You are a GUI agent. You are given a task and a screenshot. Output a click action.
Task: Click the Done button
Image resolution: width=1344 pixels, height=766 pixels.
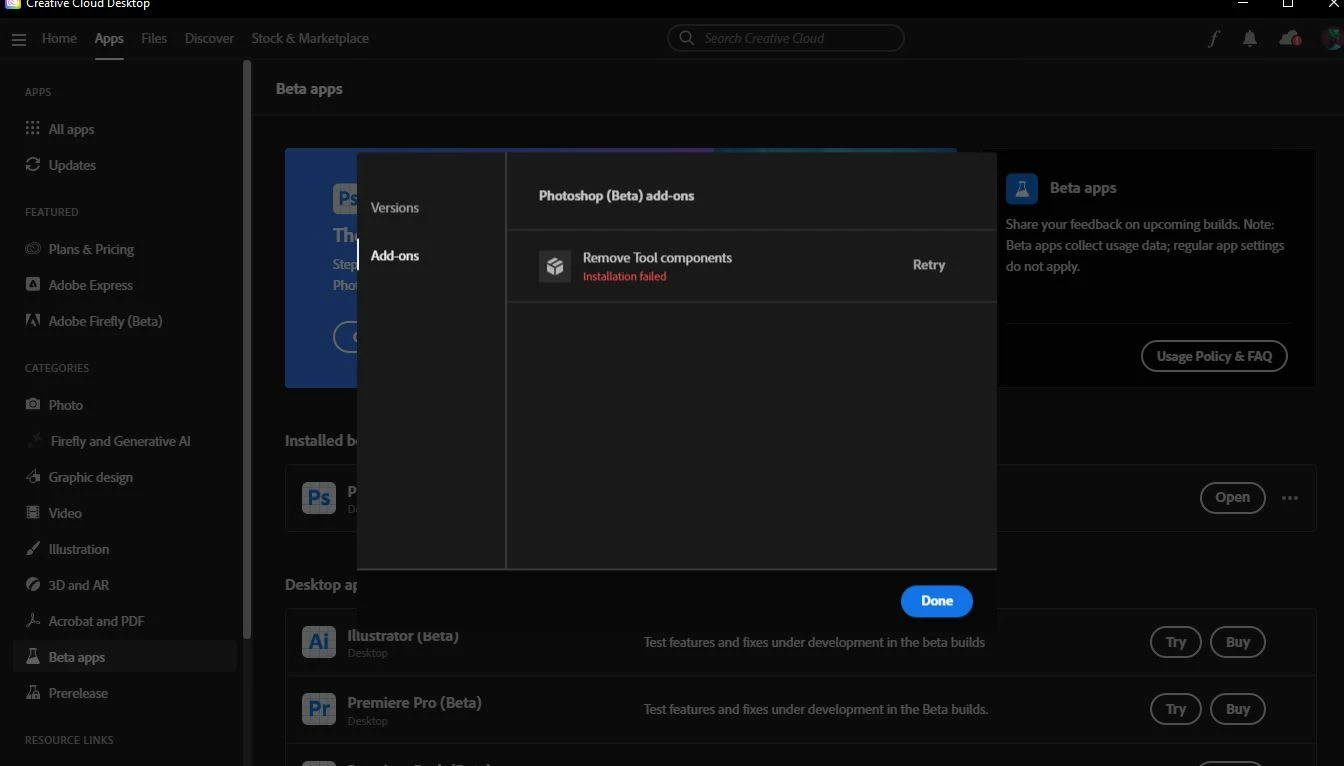[x=937, y=601]
